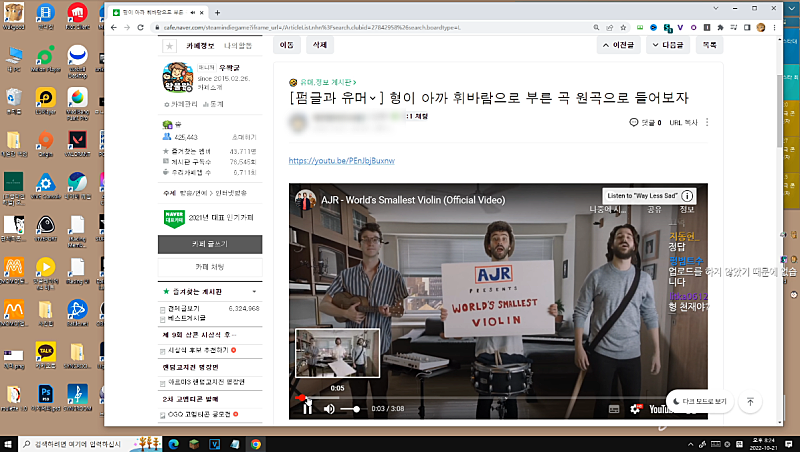
Task: Click the AJR channel avatar in video
Action: coord(305,198)
